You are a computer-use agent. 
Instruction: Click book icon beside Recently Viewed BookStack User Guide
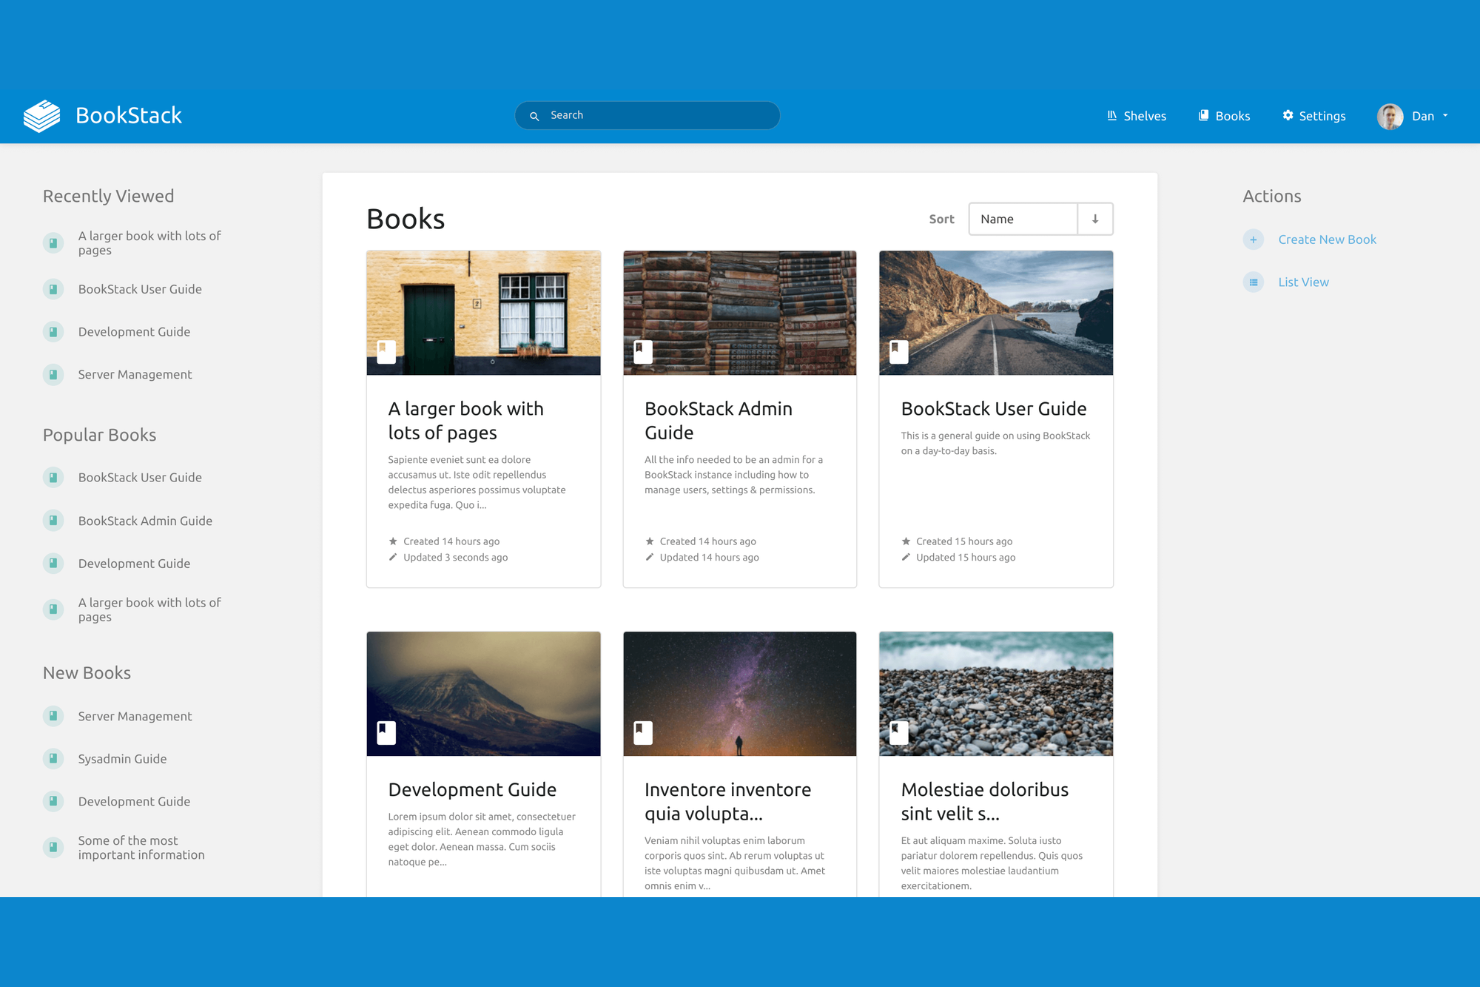(53, 289)
